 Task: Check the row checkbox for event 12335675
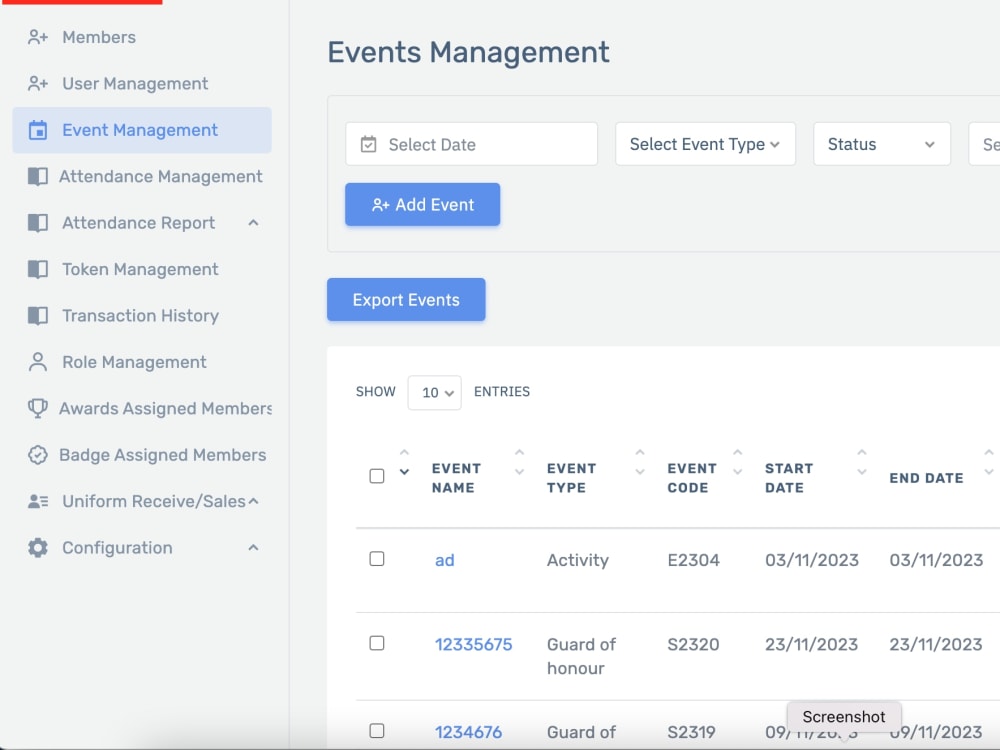377,643
